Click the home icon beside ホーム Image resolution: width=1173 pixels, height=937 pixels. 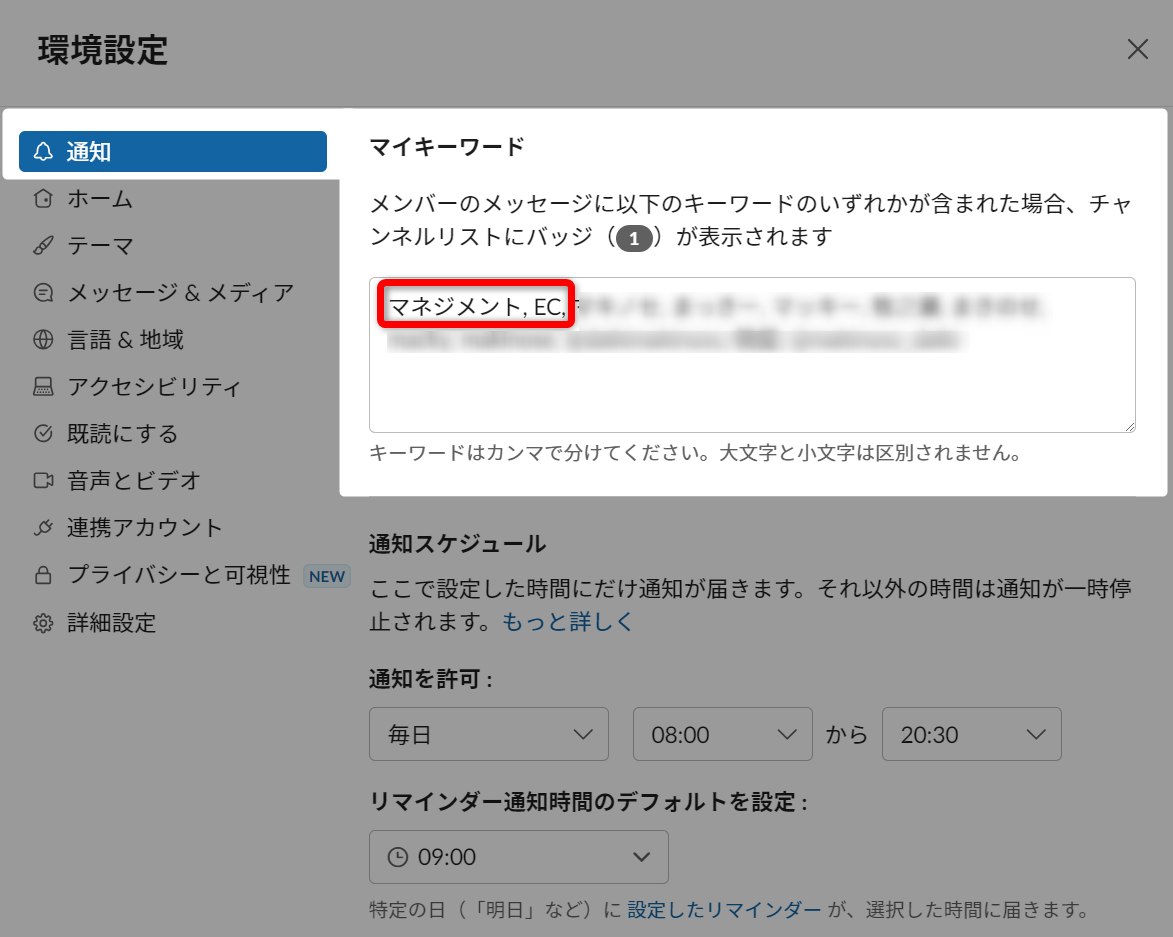coord(43,199)
